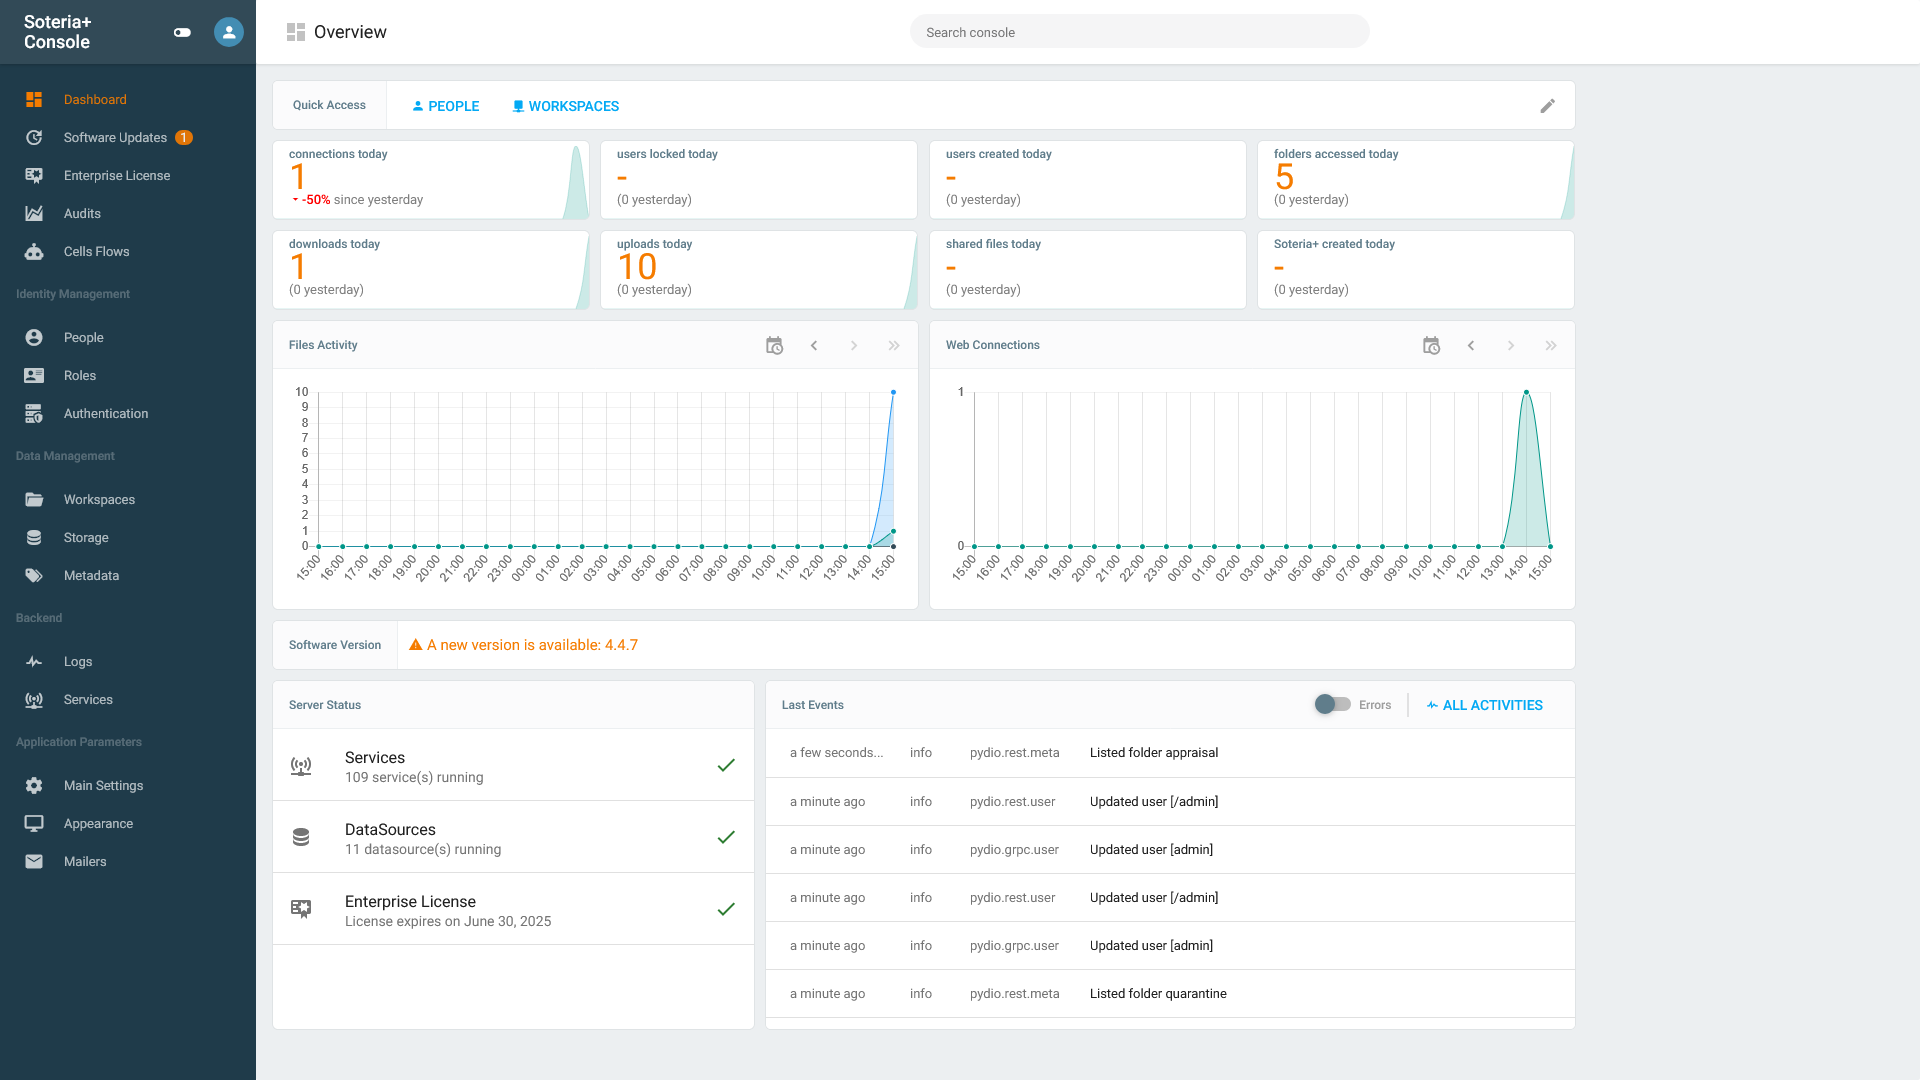The width and height of the screenshot is (1920, 1080).
Task: Open the calendar picker on Files Activity chart
Action: [775, 345]
